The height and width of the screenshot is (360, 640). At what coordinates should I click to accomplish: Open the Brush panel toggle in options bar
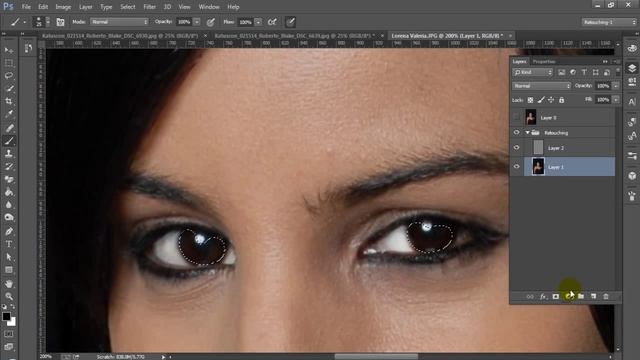click(60, 22)
